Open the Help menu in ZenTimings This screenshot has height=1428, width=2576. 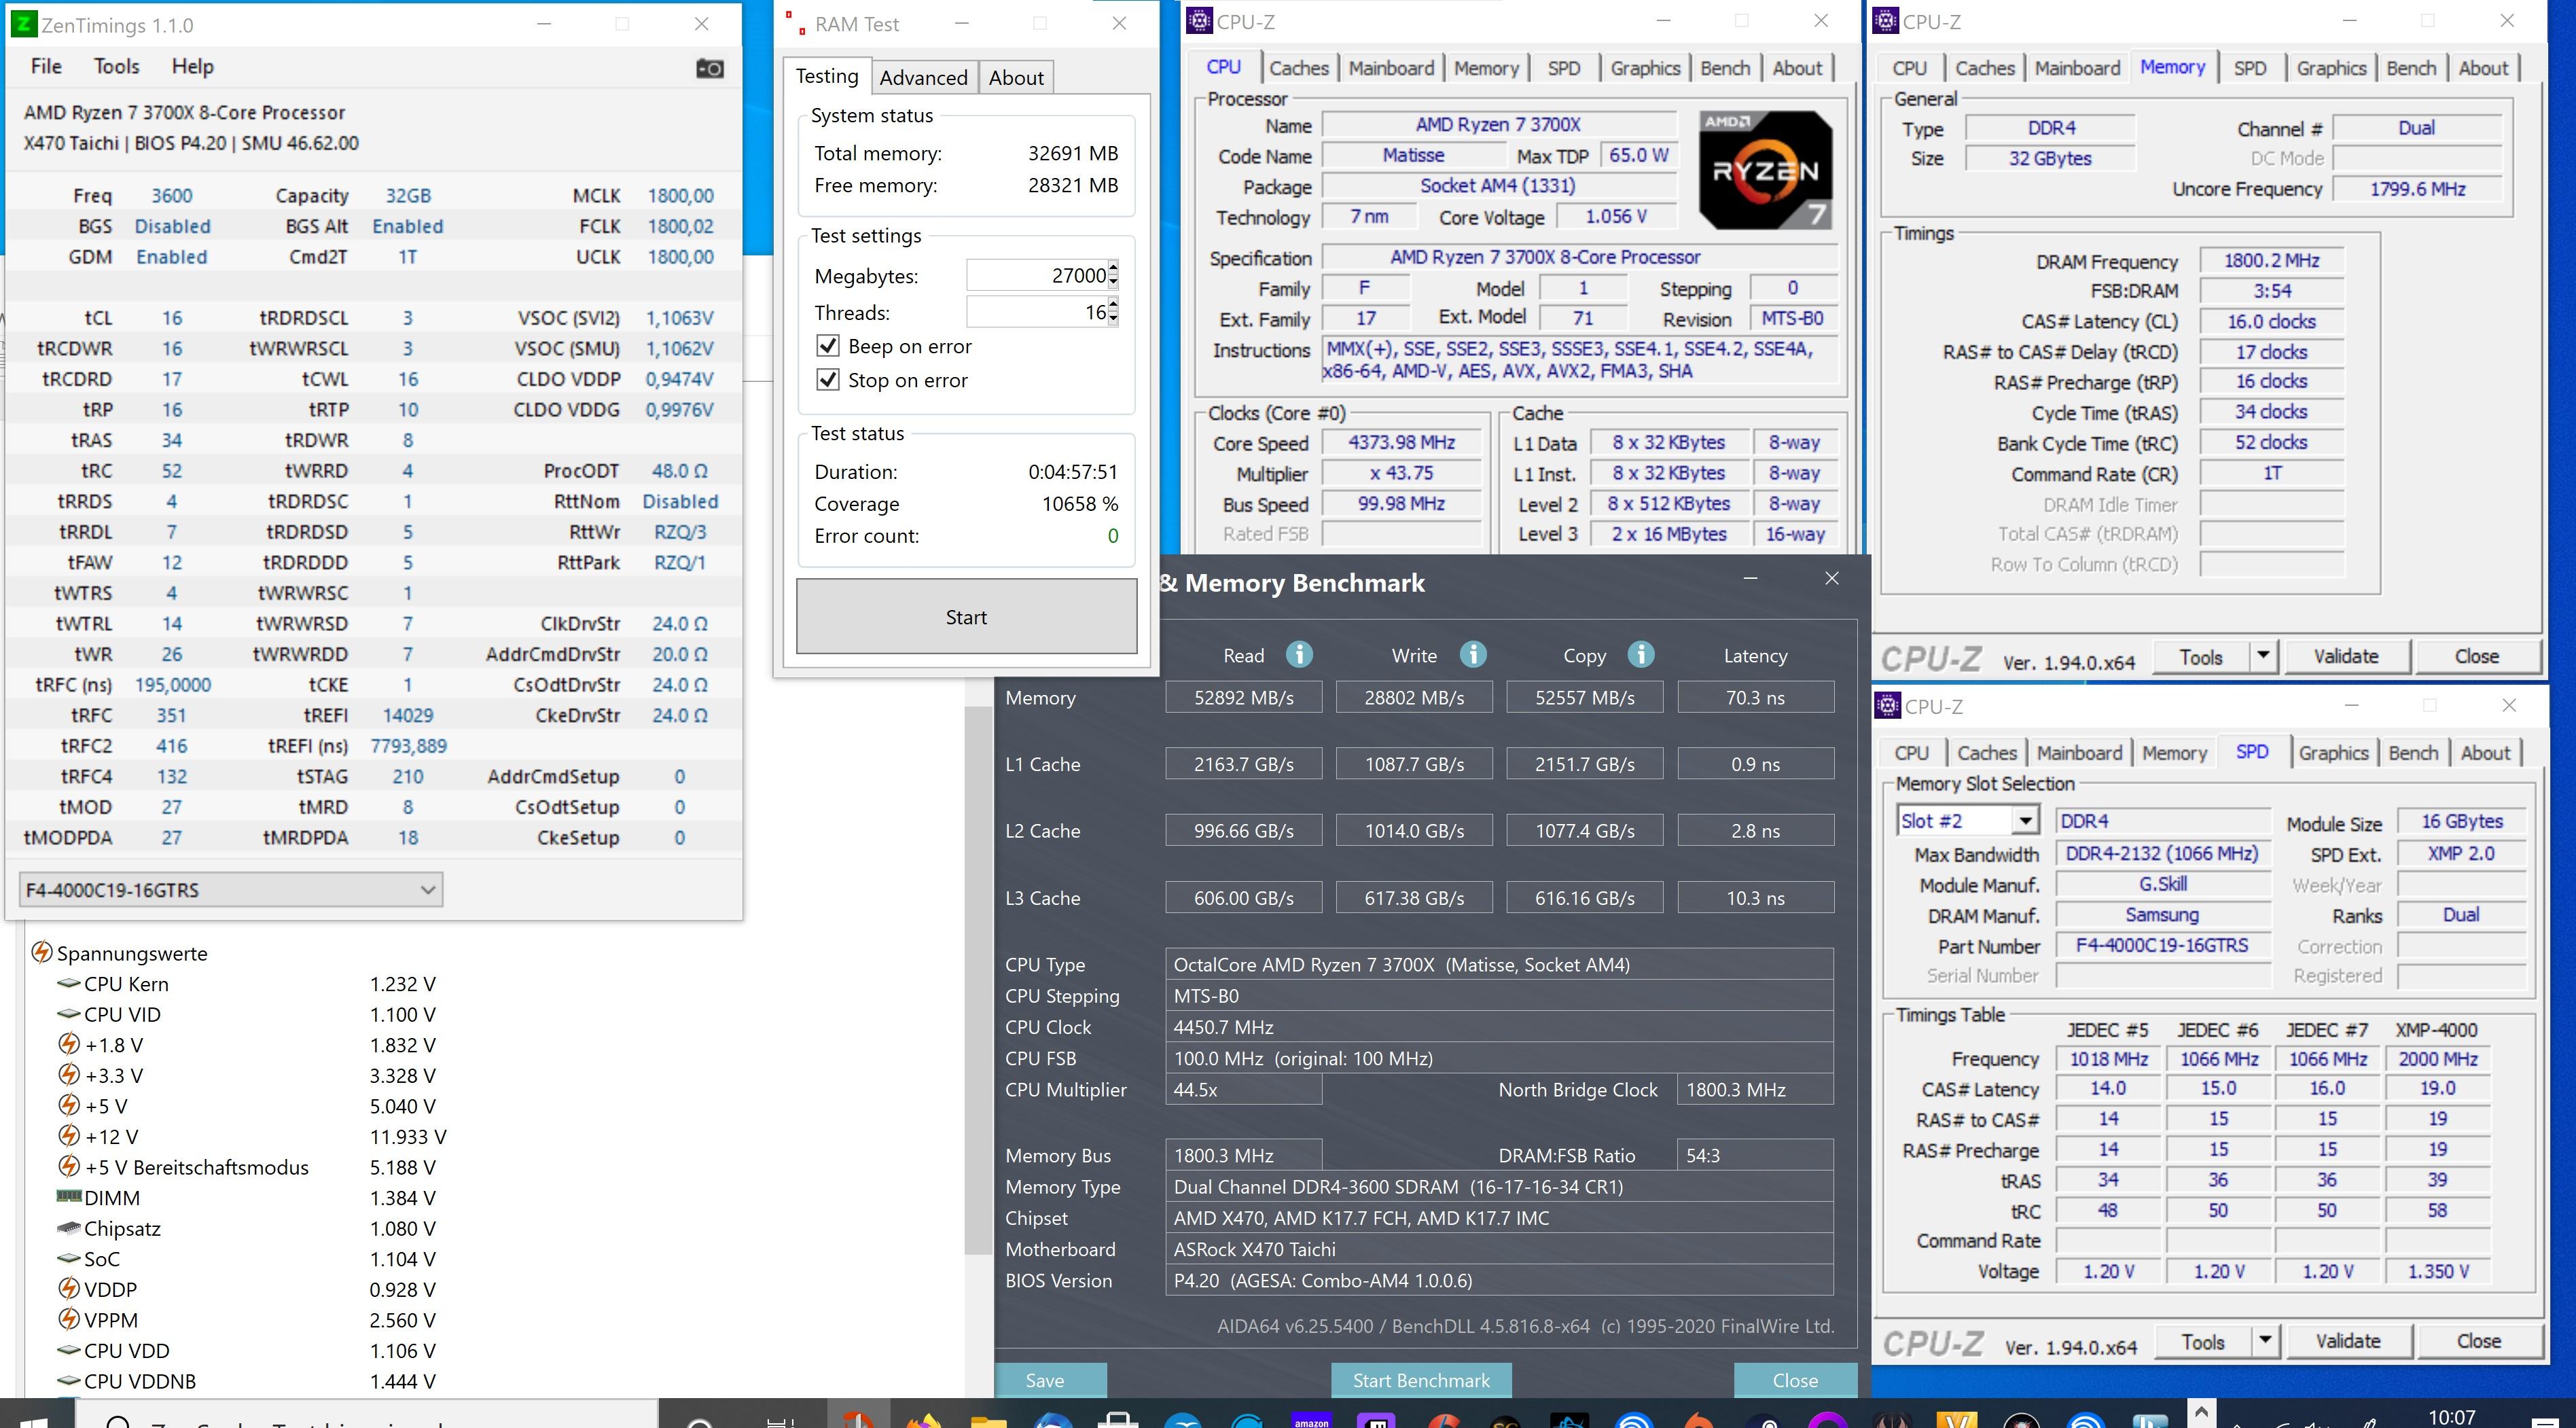[192, 66]
